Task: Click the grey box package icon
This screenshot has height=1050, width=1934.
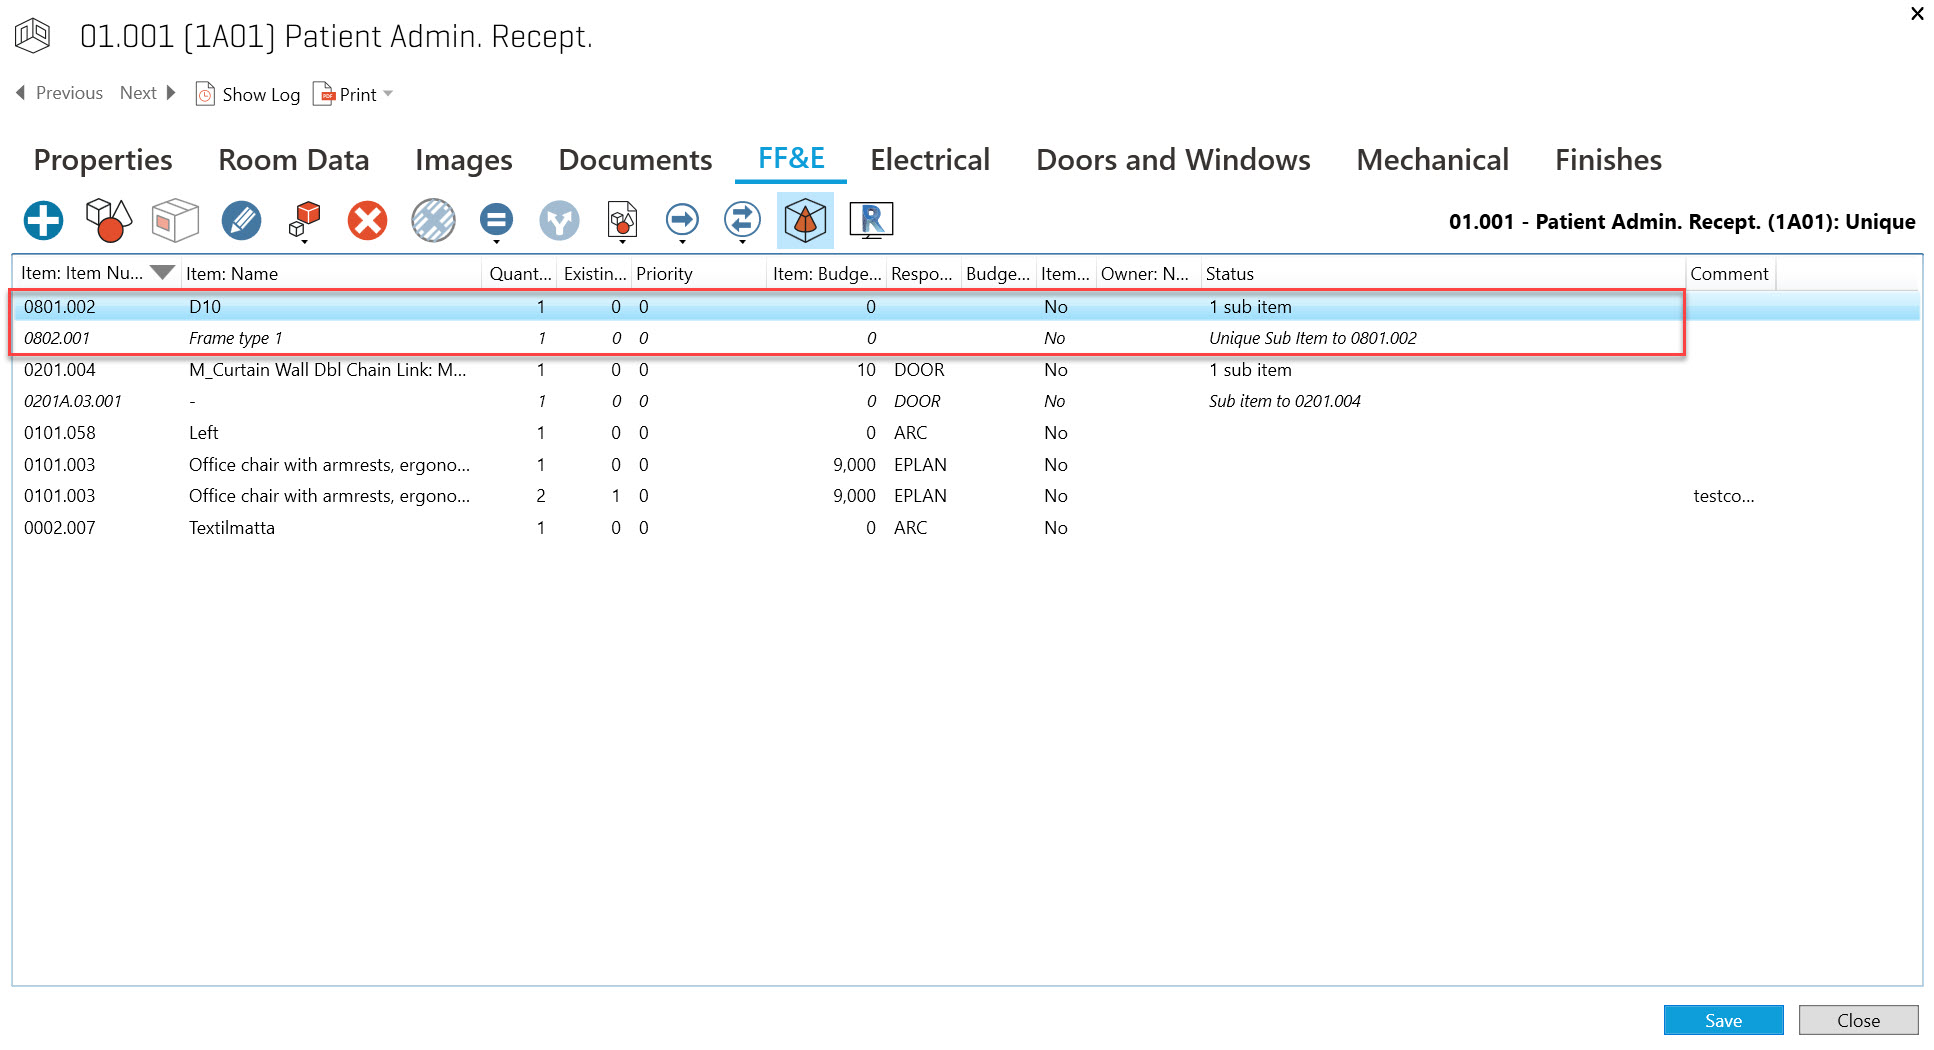Action: click(175, 221)
